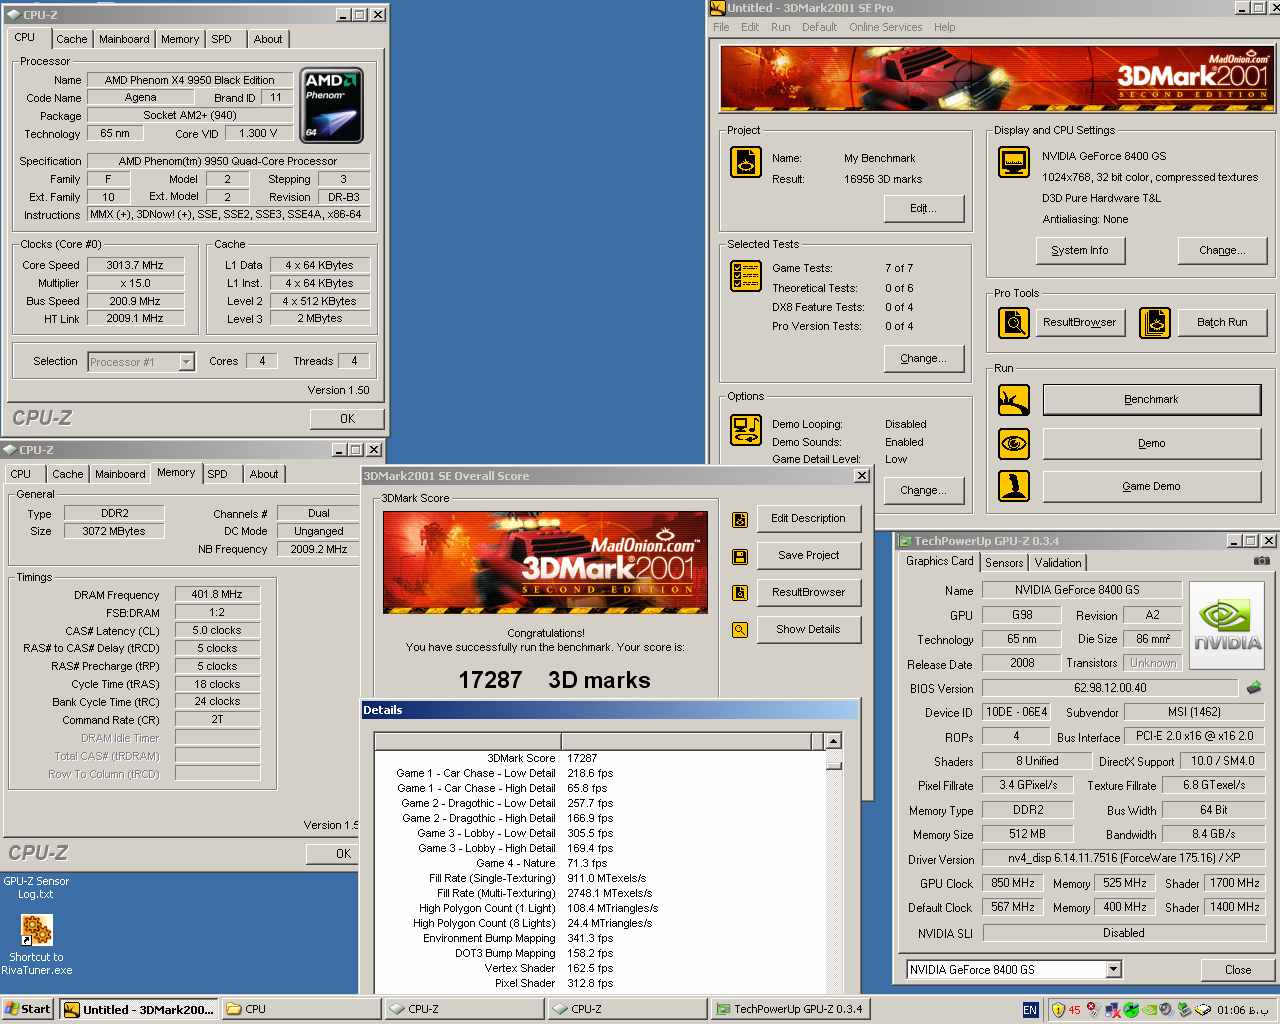Switch to Sensors tab in GPU-Z
Image resolution: width=1280 pixels, height=1024 pixels.
[x=1004, y=563]
